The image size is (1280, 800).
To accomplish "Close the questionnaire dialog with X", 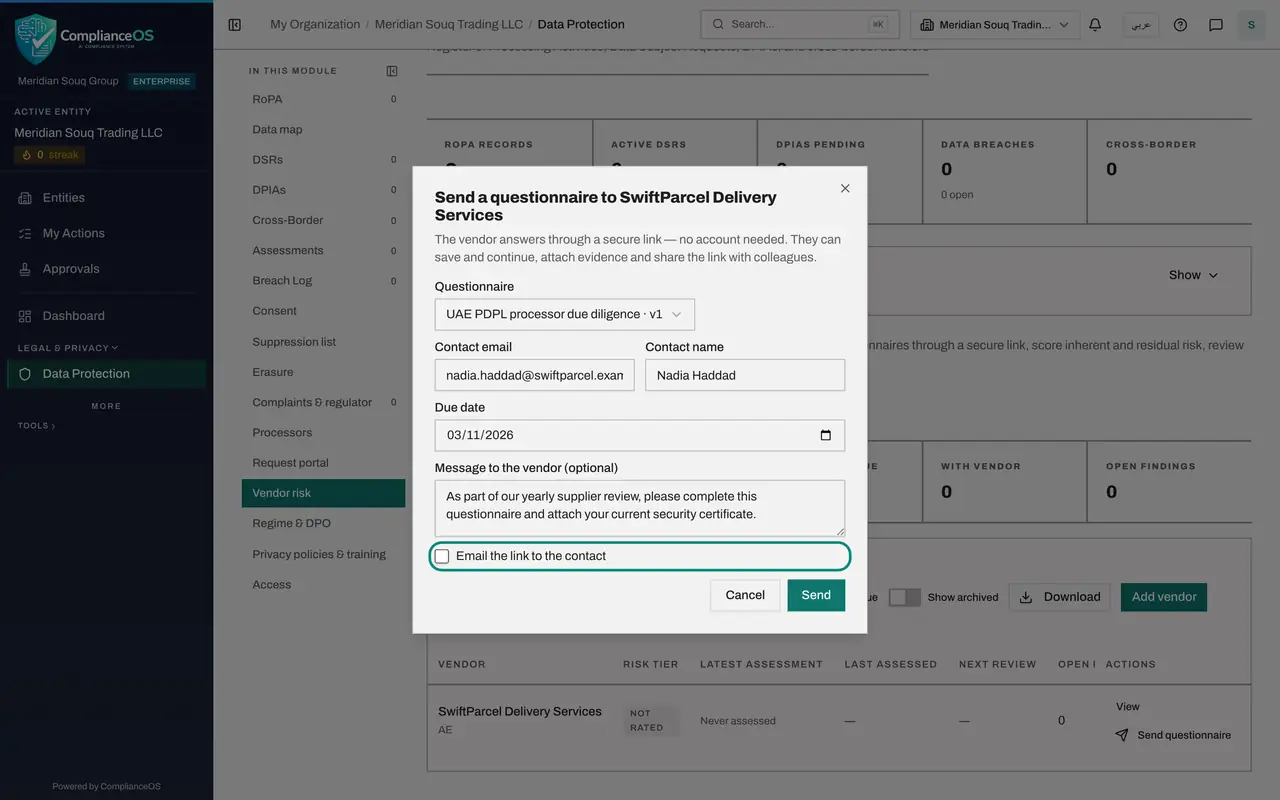I will click(x=845, y=188).
